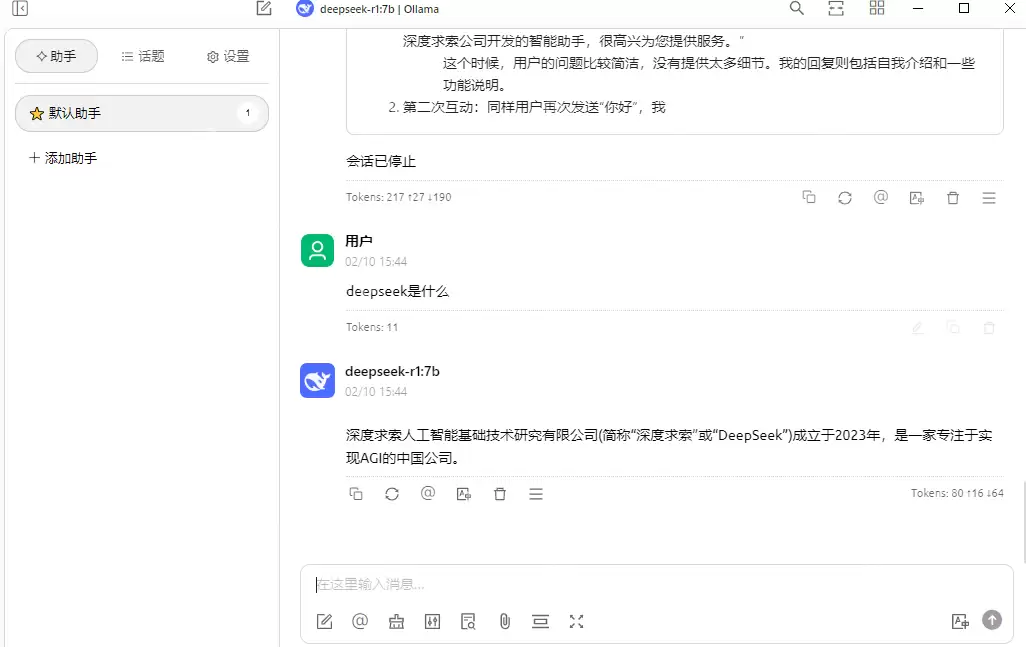Delete the assistant message about 深度求索
Image resolution: width=1026 pixels, height=647 pixels.
pyautogui.click(x=500, y=493)
